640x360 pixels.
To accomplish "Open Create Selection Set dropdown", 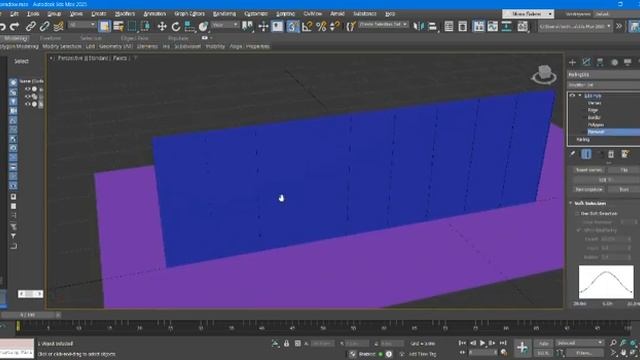I will [383, 25].
